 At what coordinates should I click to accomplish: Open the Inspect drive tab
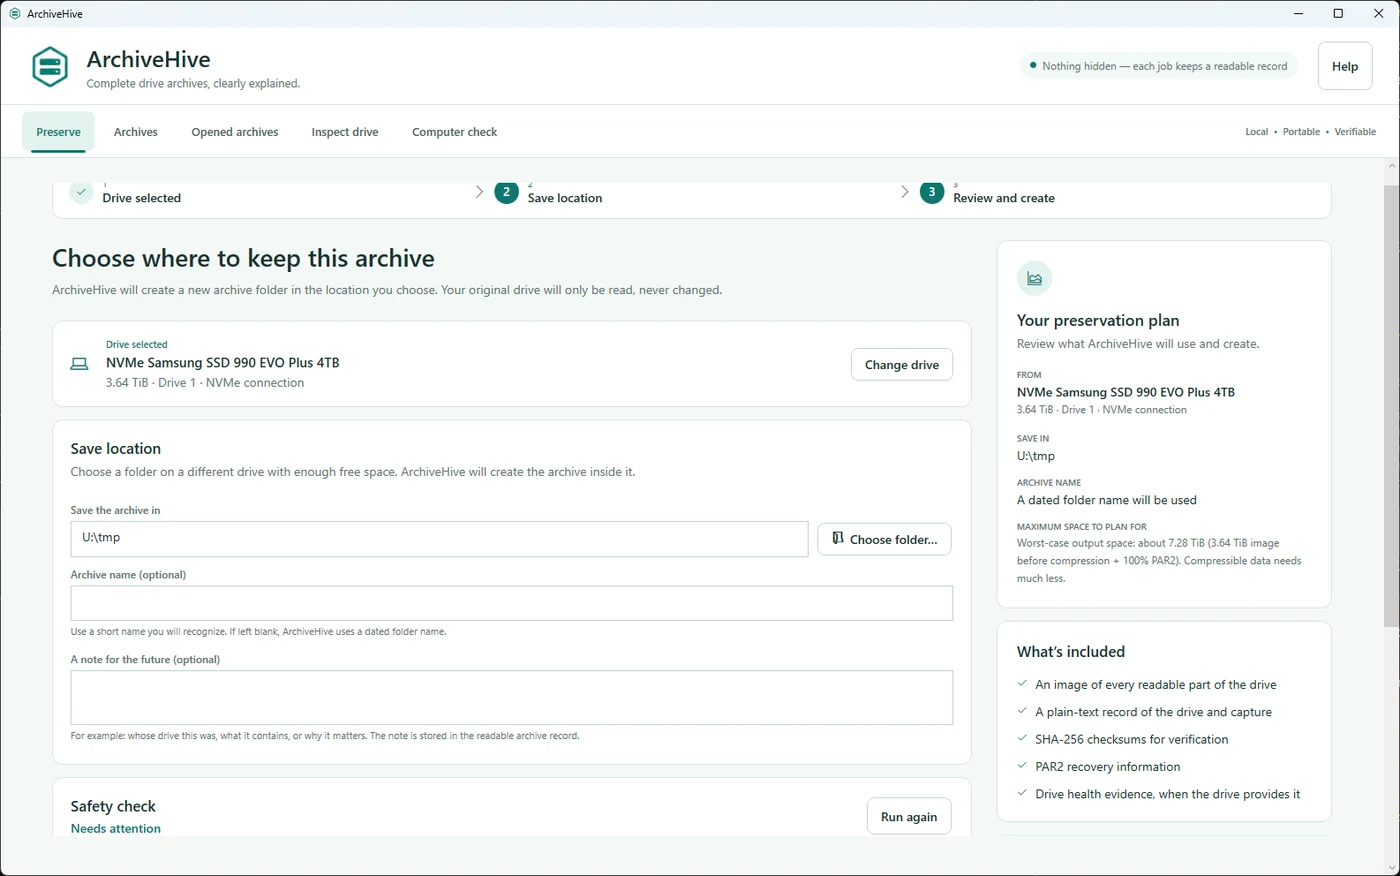click(x=345, y=132)
